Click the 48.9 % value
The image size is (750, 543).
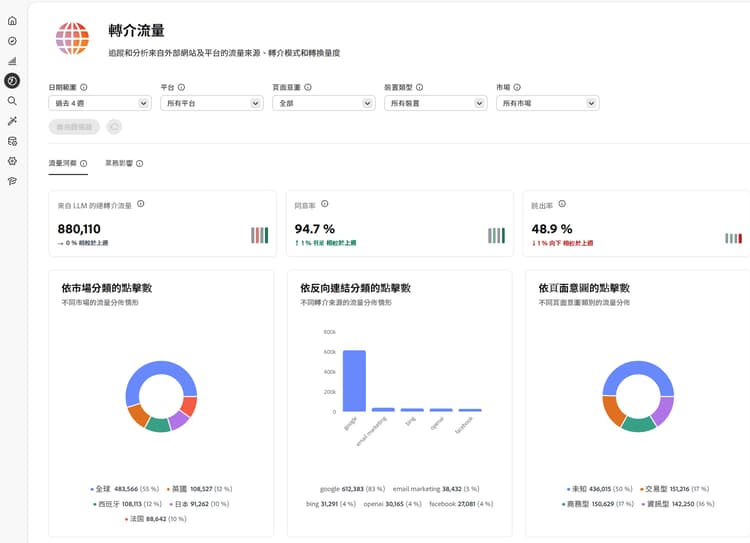552,229
